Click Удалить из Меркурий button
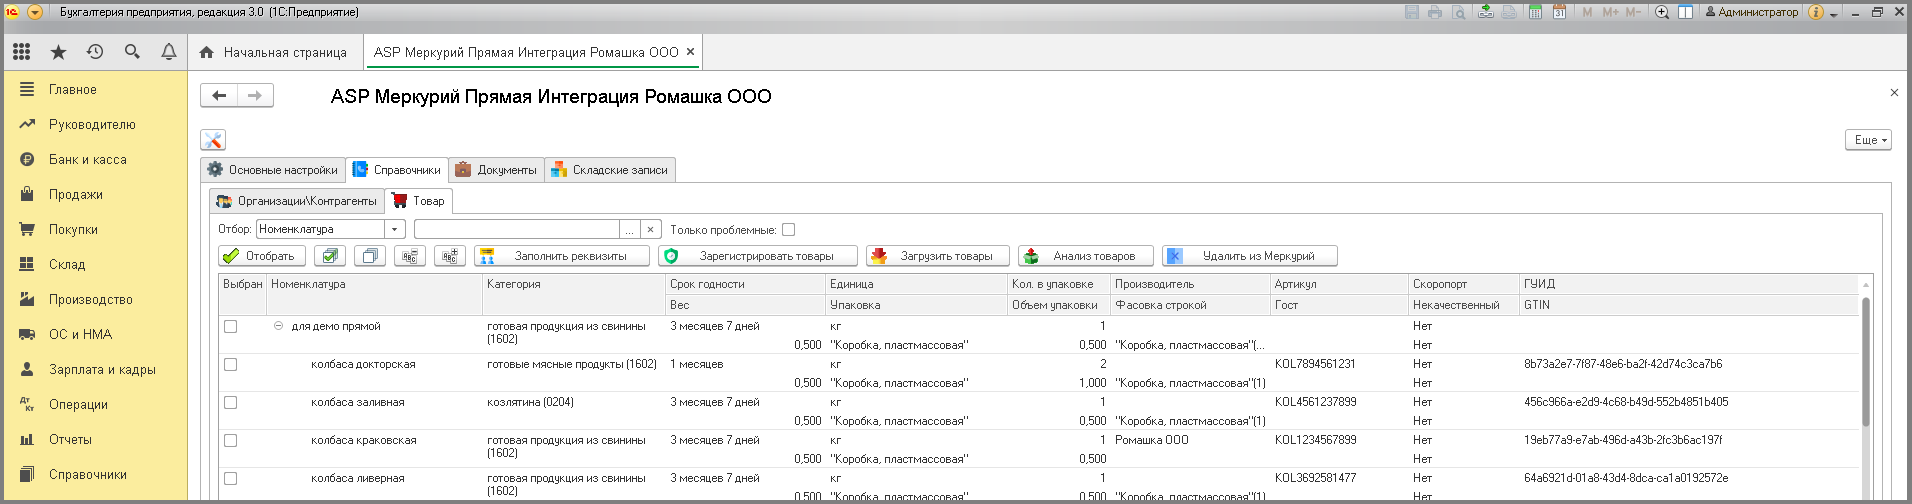1912x504 pixels. coord(1249,256)
